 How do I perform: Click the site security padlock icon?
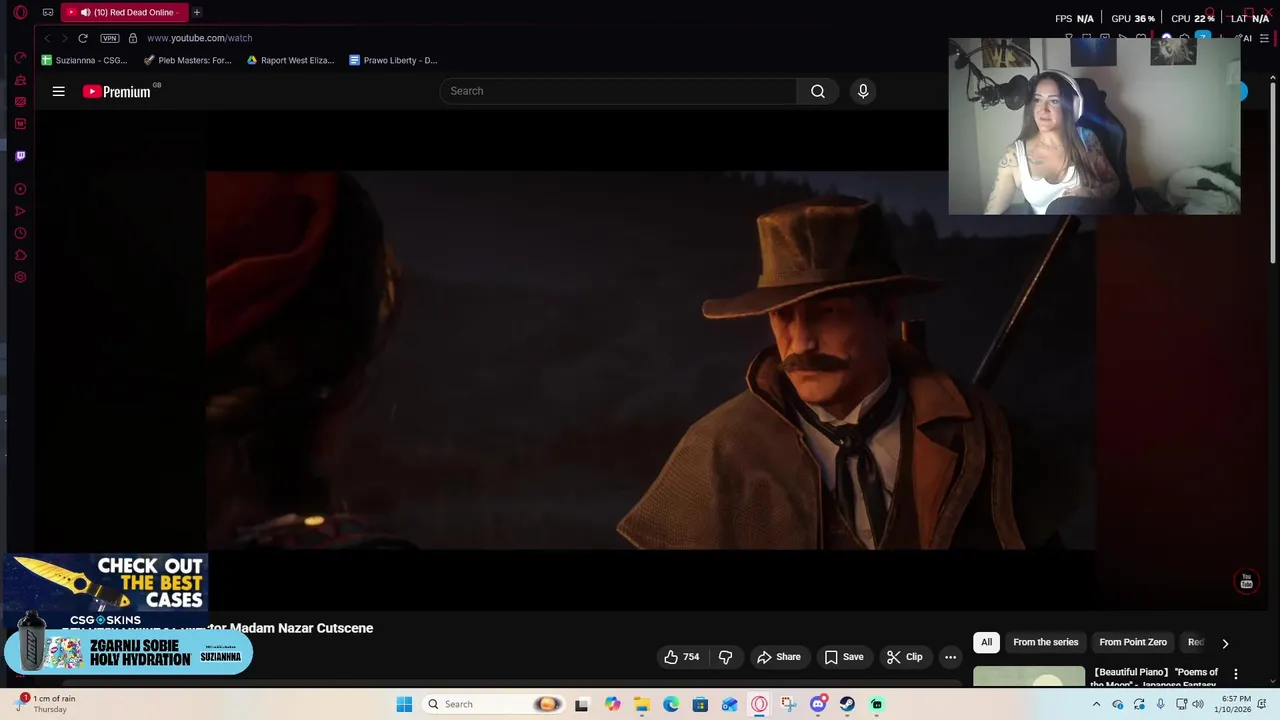pyautogui.click(x=132, y=38)
